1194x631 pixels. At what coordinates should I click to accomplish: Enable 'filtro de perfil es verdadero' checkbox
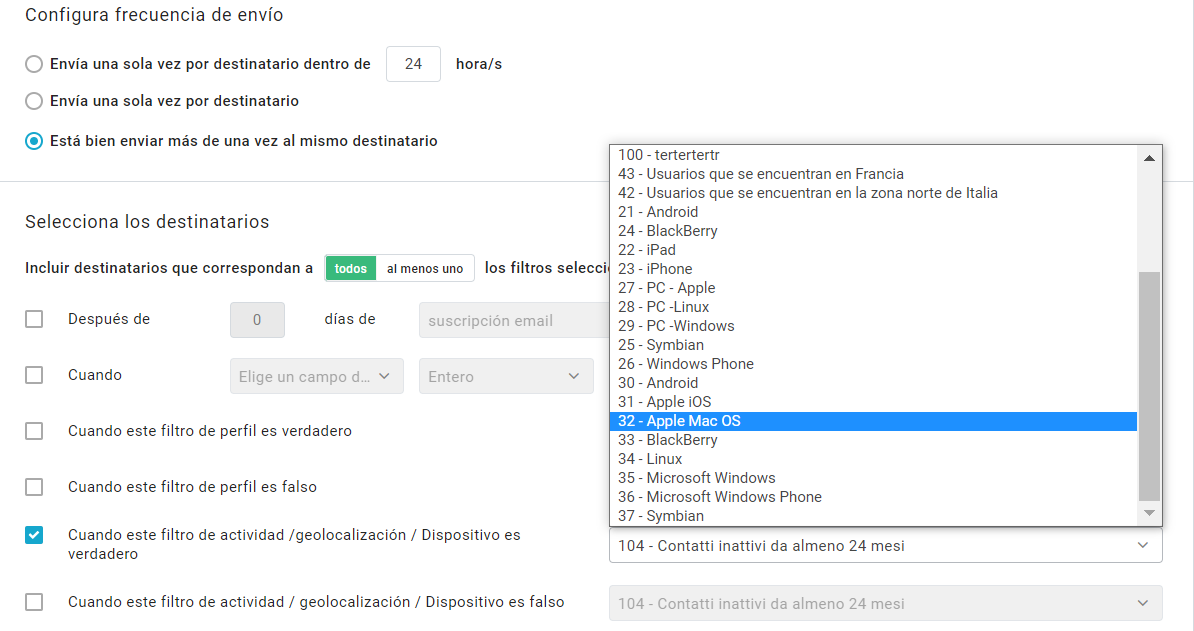click(34, 431)
